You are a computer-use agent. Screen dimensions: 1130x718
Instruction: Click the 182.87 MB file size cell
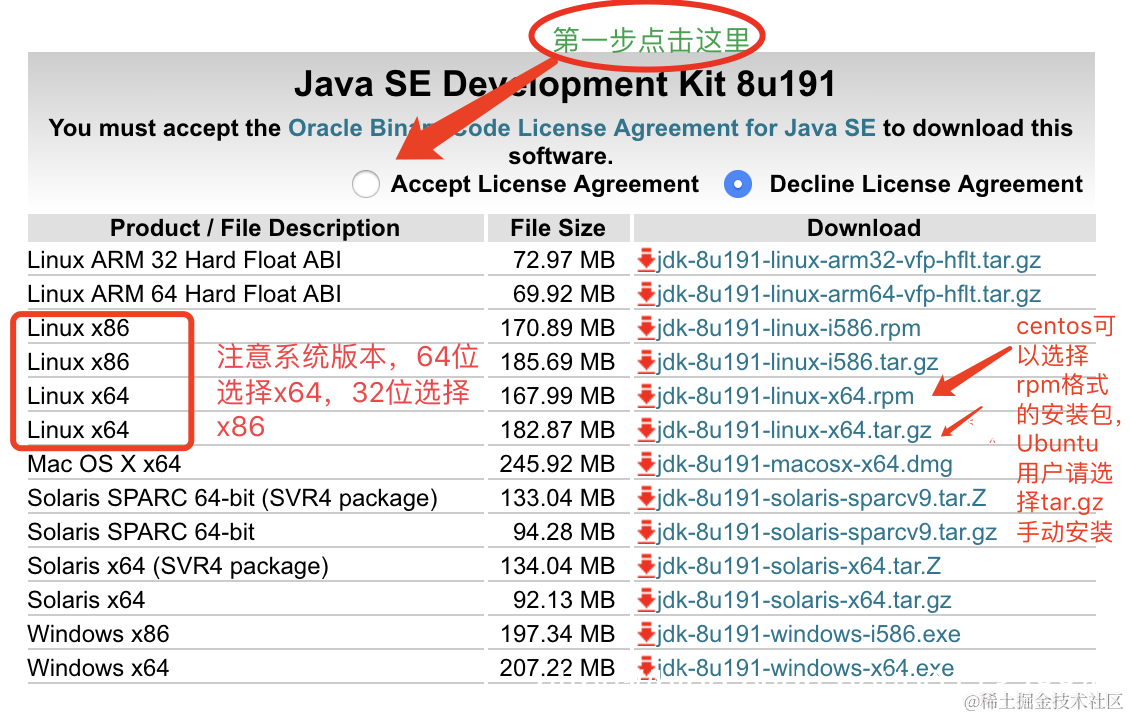558,430
